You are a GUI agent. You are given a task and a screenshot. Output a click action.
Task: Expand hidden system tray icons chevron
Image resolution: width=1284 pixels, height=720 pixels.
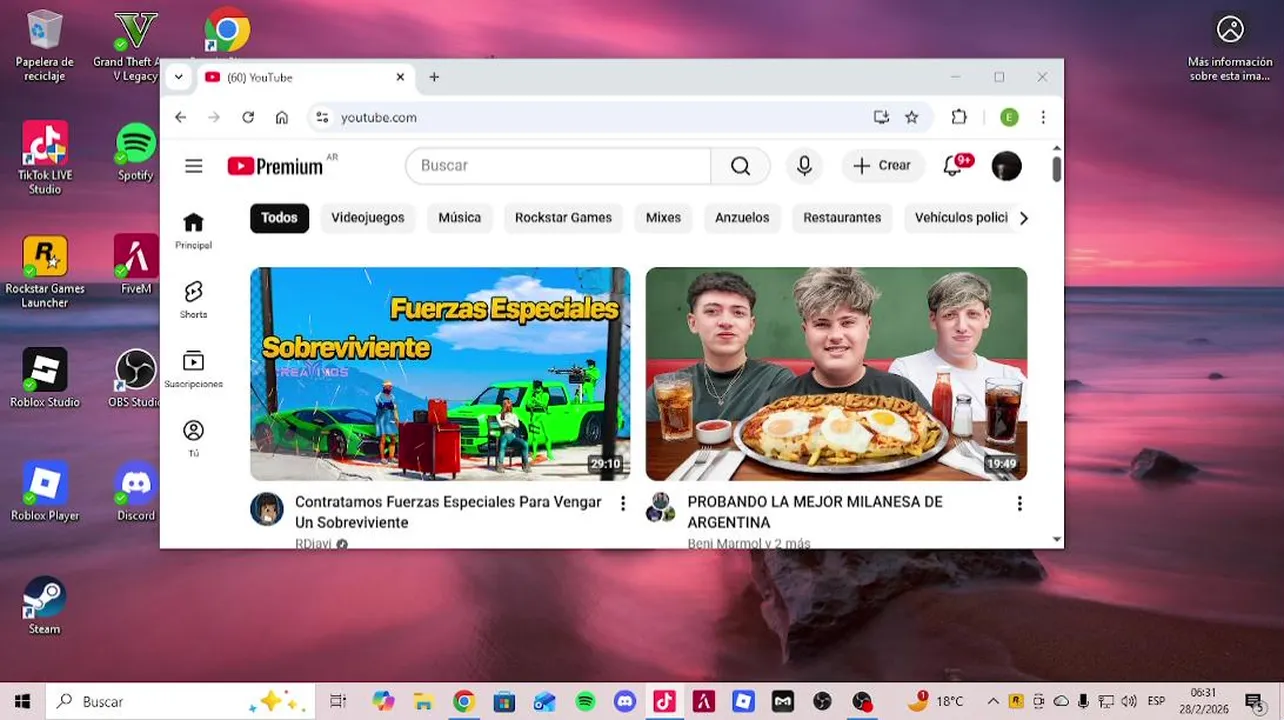pyautogui.click(x=993, y=701)
